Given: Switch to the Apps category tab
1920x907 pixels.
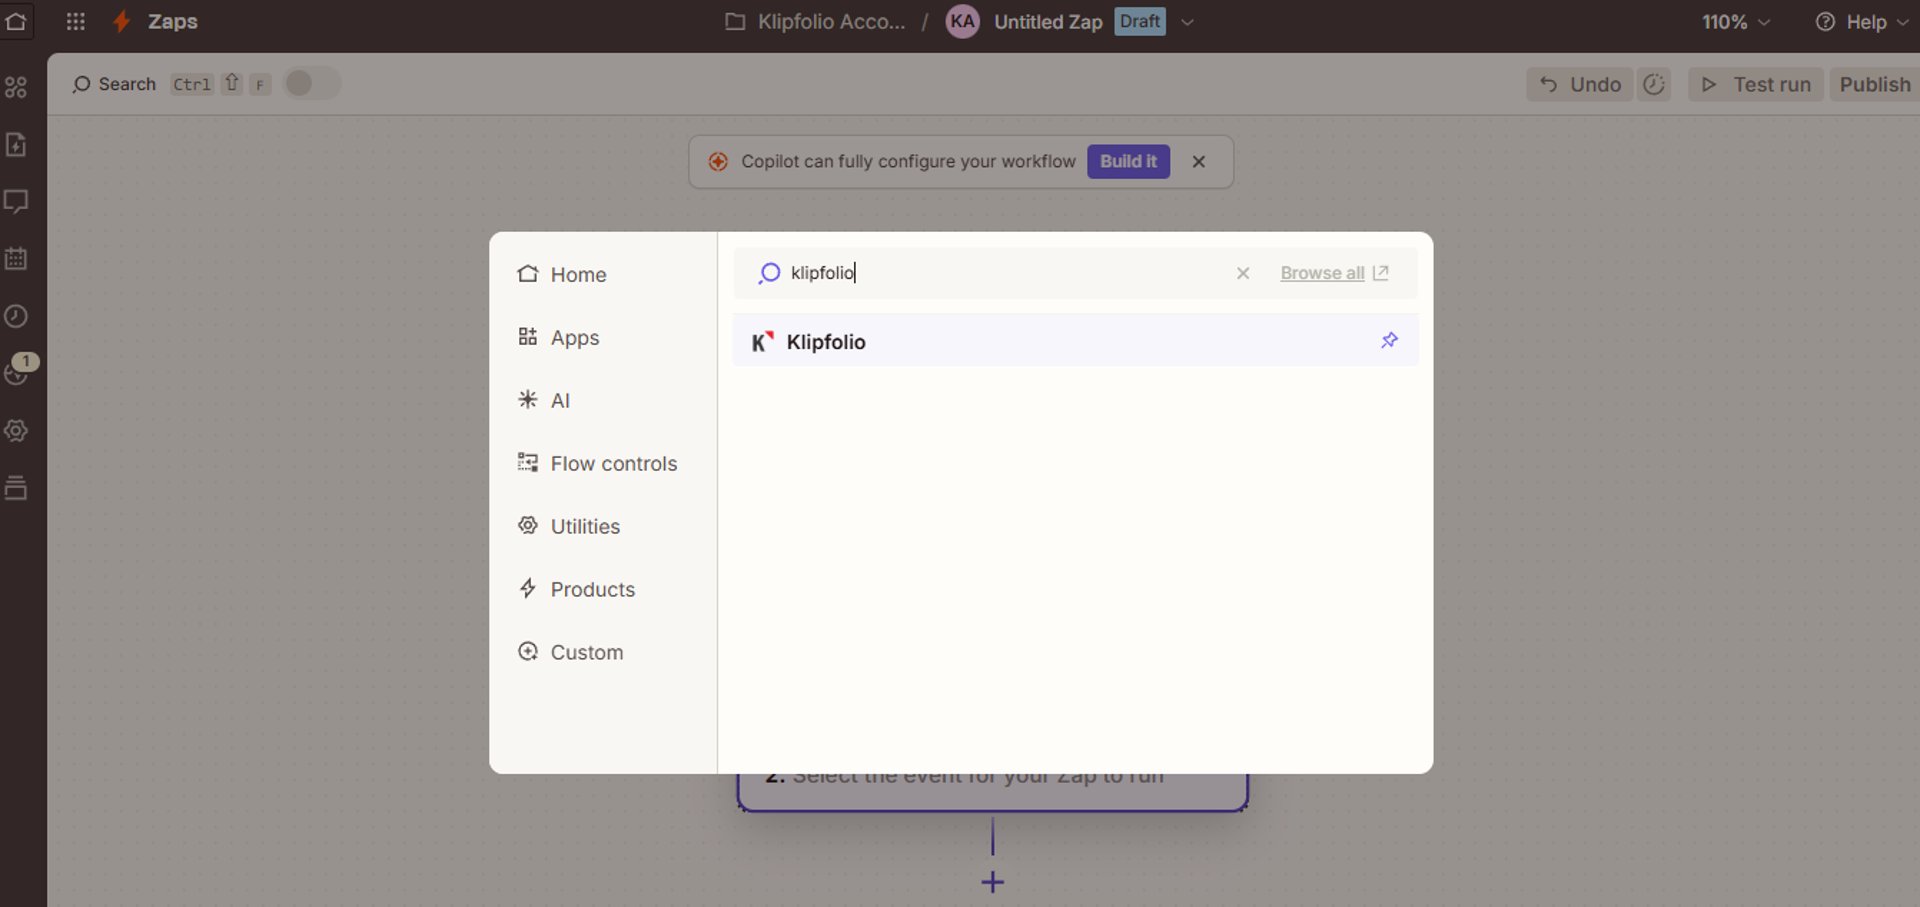Looking at the screenshot, I should (x=575, y=337).
